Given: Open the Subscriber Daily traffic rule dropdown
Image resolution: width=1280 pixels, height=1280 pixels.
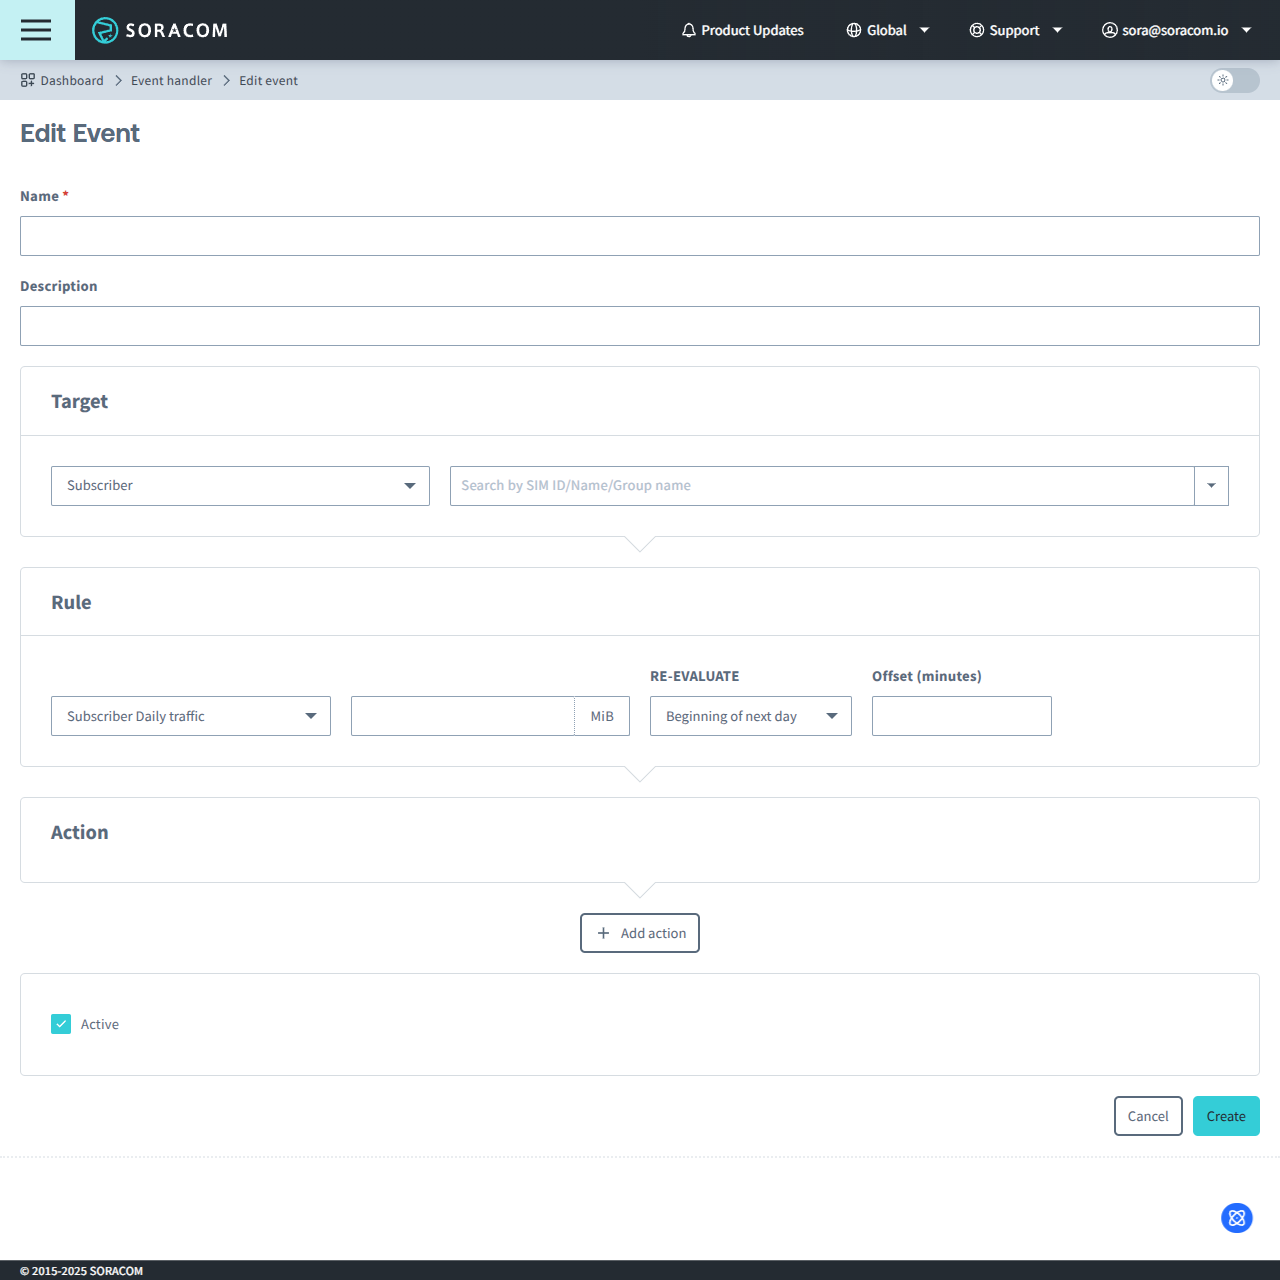Looking at the screenshot, I should coord(190,715).
